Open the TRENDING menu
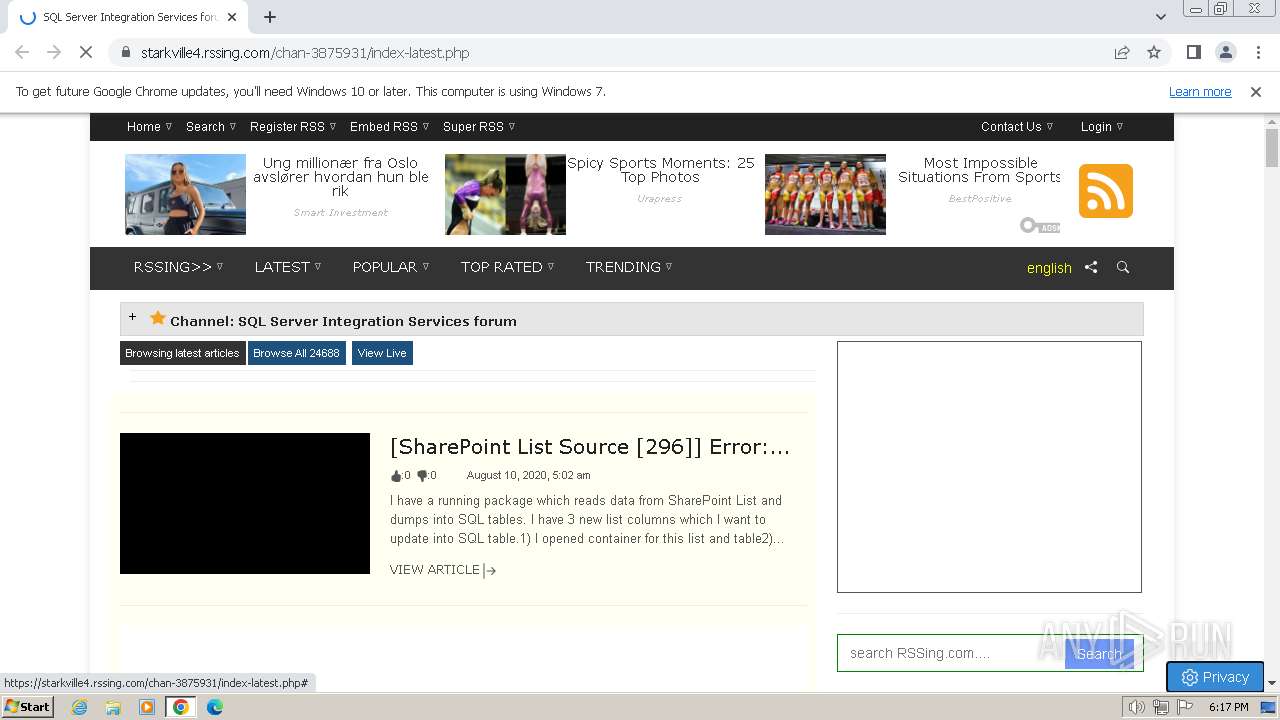 [629, 267]
